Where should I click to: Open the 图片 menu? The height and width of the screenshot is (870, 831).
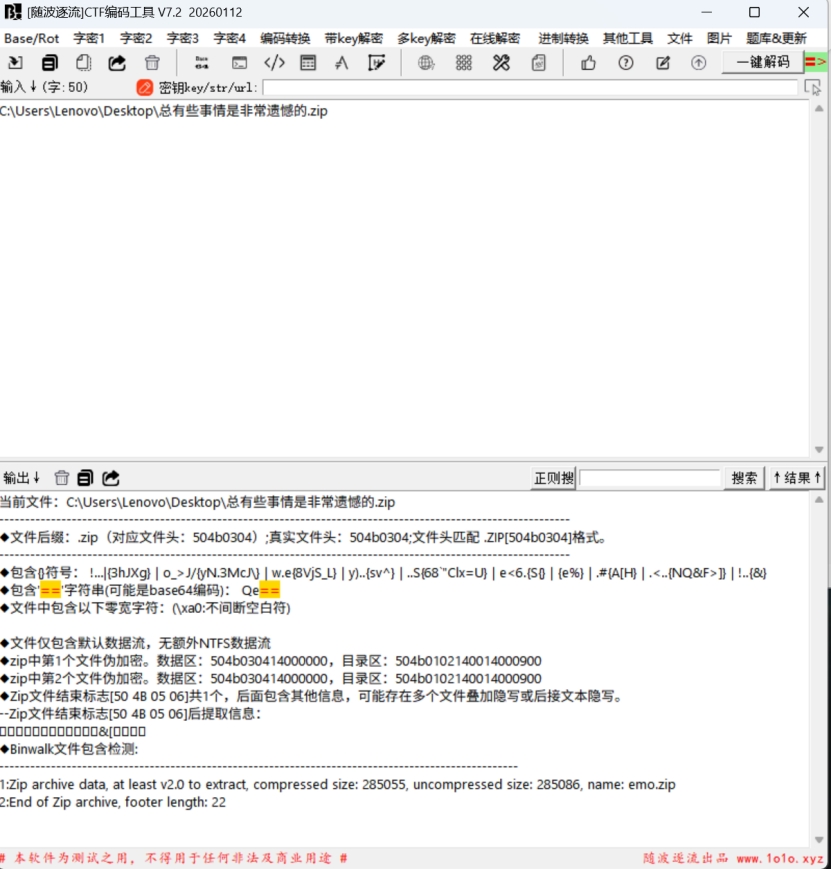click(719, 38)
